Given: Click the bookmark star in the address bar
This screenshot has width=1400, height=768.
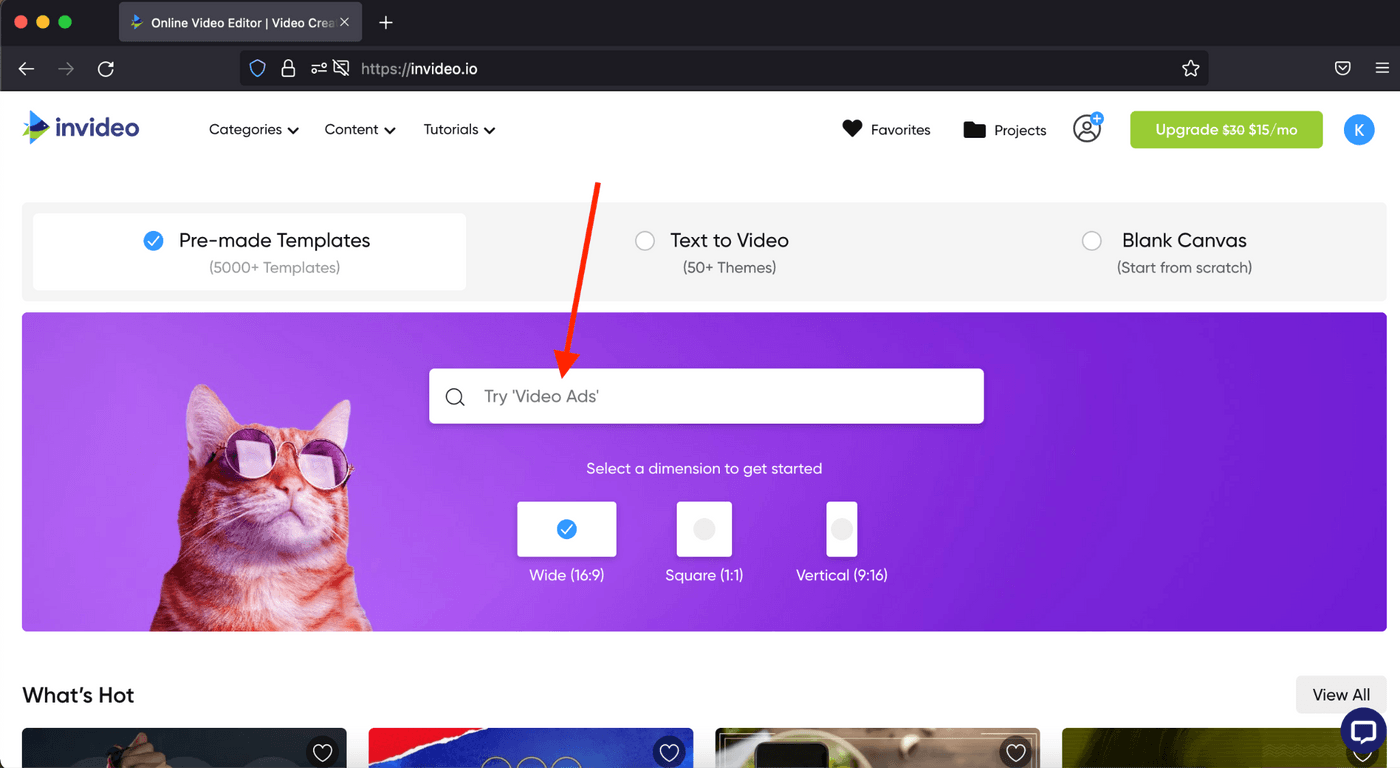Looking at the screenshot, I should click(x=1190, y=68).
